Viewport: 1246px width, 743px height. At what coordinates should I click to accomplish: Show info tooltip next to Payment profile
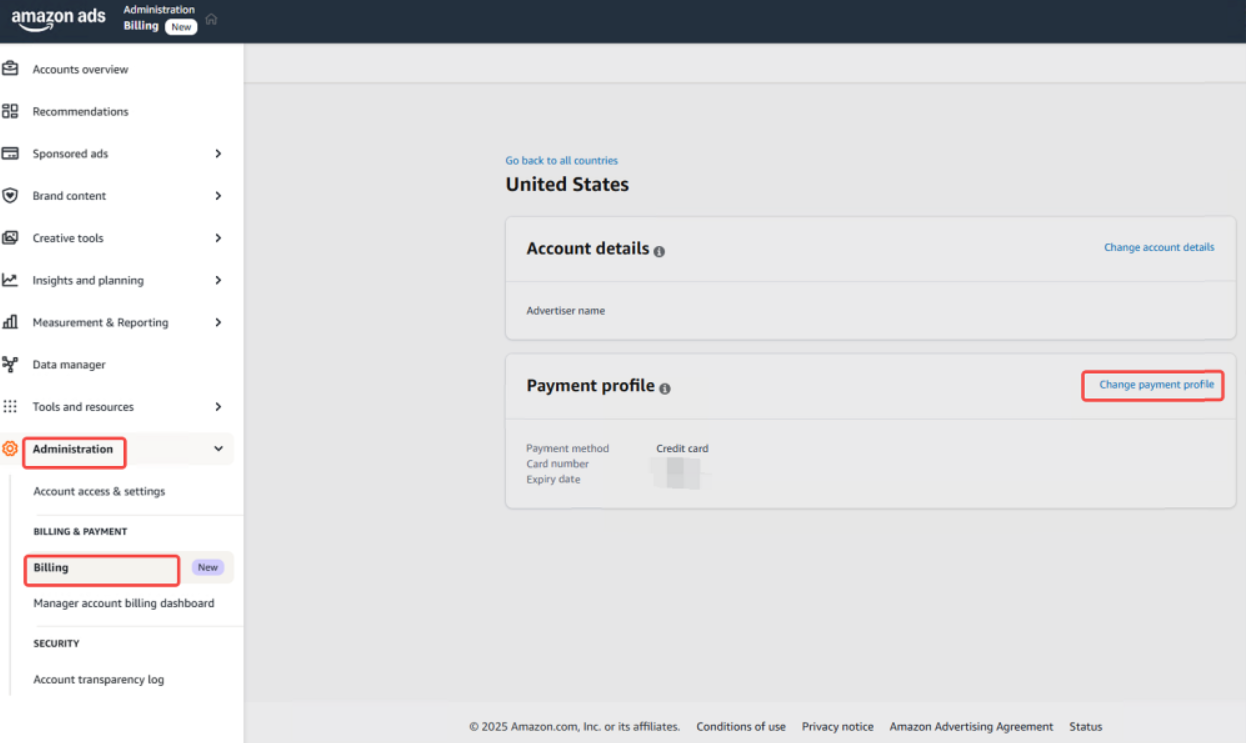[x=665, y=388]
